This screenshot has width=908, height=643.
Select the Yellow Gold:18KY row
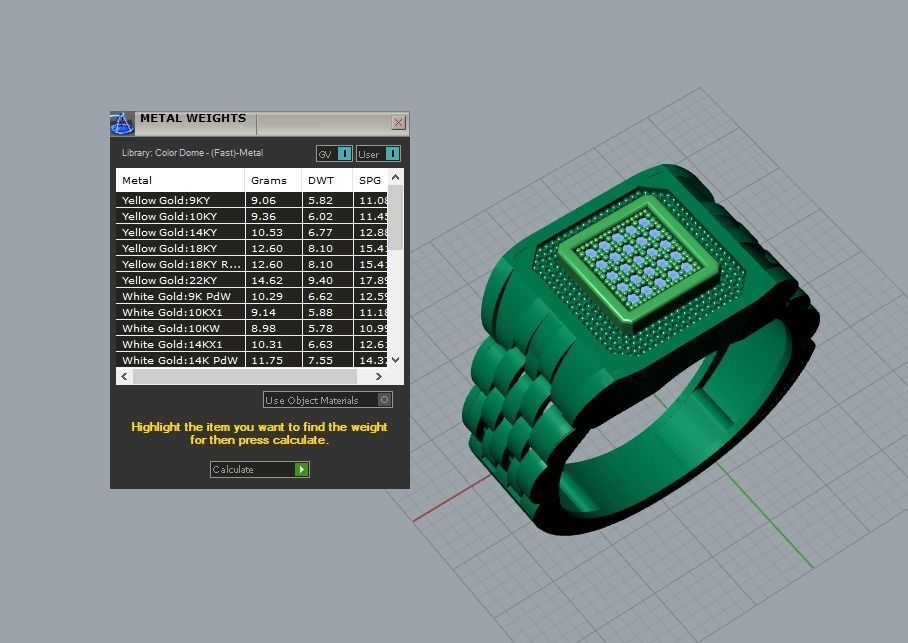(x=251, y=248)
